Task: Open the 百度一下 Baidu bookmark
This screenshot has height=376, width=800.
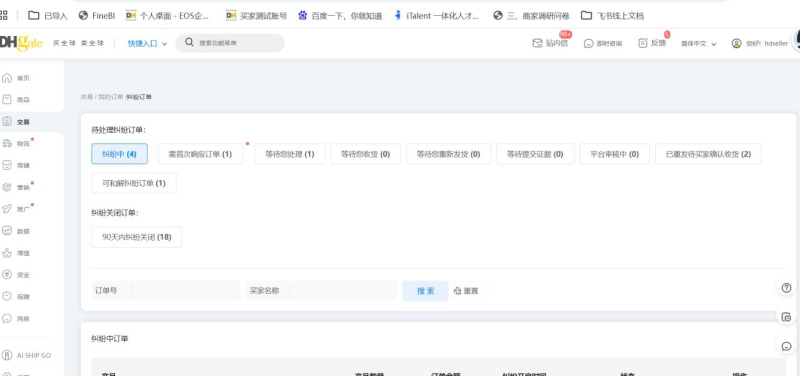Action: [340, 16]
